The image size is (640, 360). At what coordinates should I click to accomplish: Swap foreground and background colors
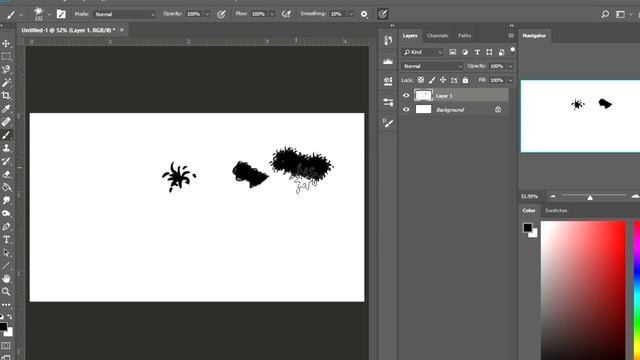pyautogui.click(x=9, y=317)
